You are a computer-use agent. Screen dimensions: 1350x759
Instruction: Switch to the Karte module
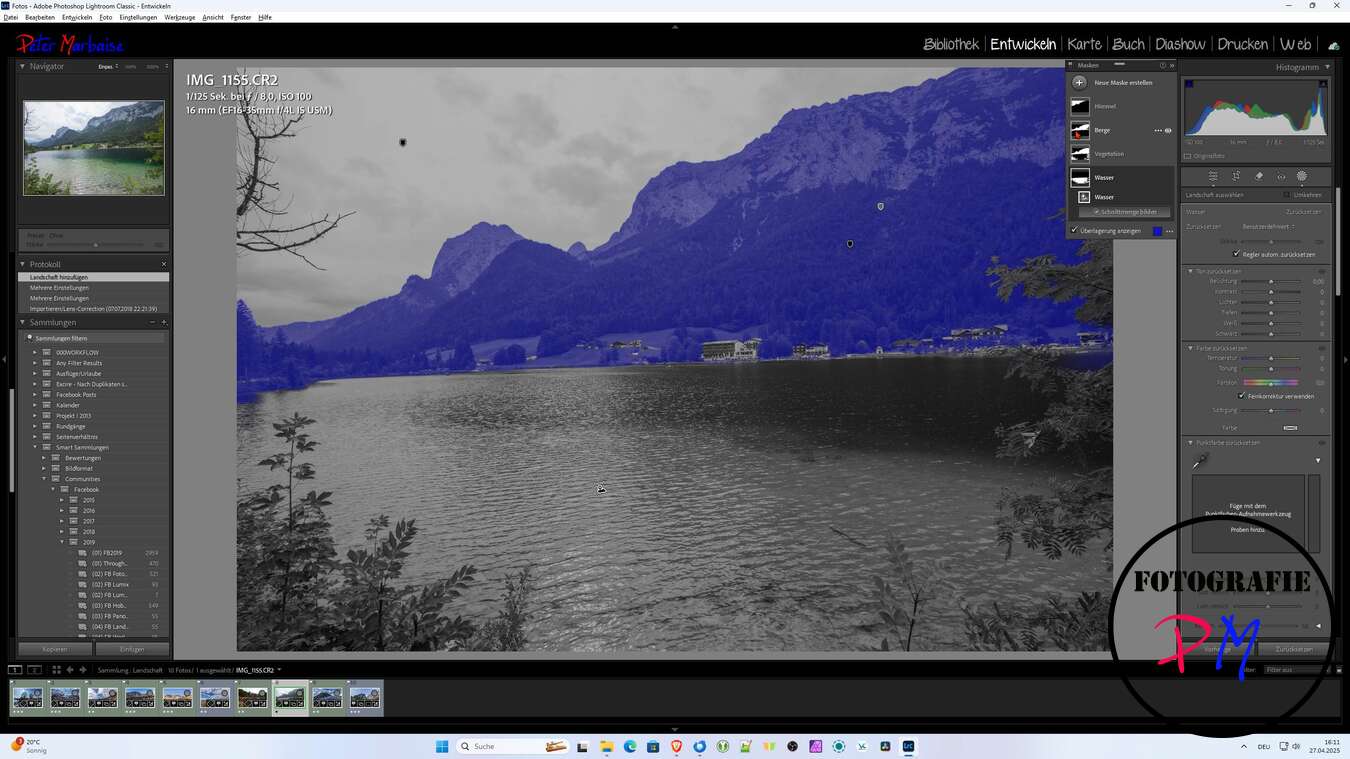(1084, 44)
